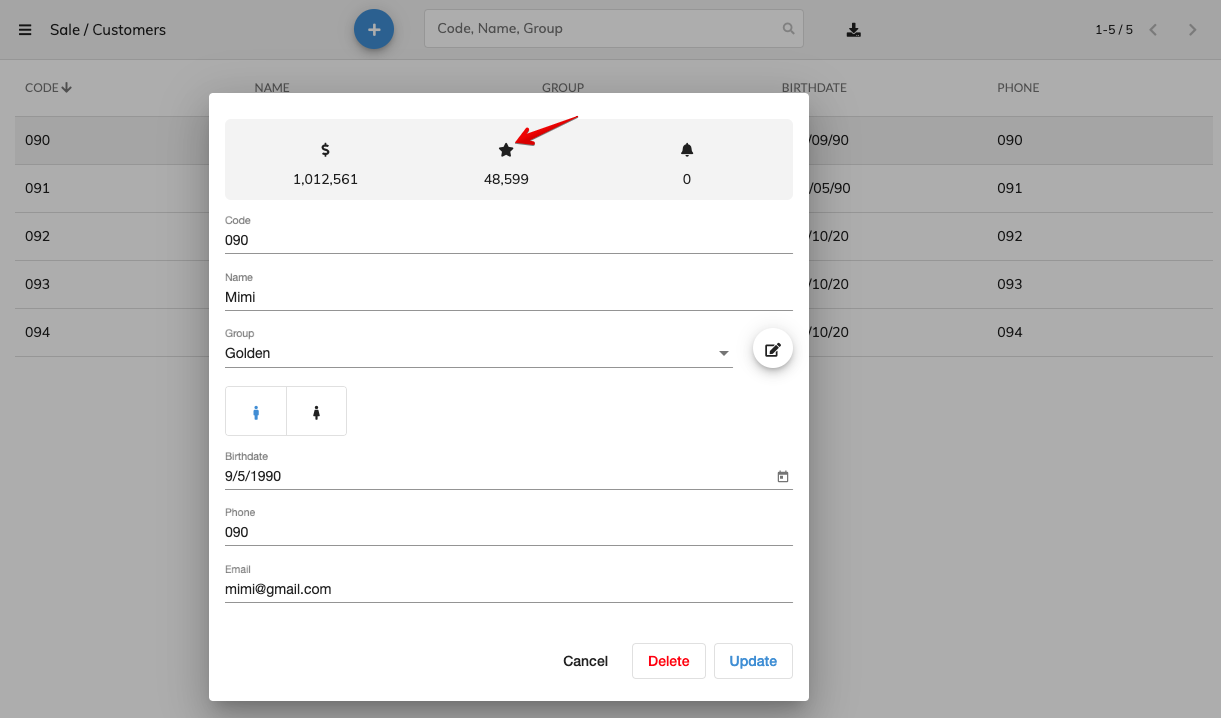Click the Birthdate field 9/5/1990
This screenshot has width=1221, height=718.
pyautogui.click(x=509, y=477)
